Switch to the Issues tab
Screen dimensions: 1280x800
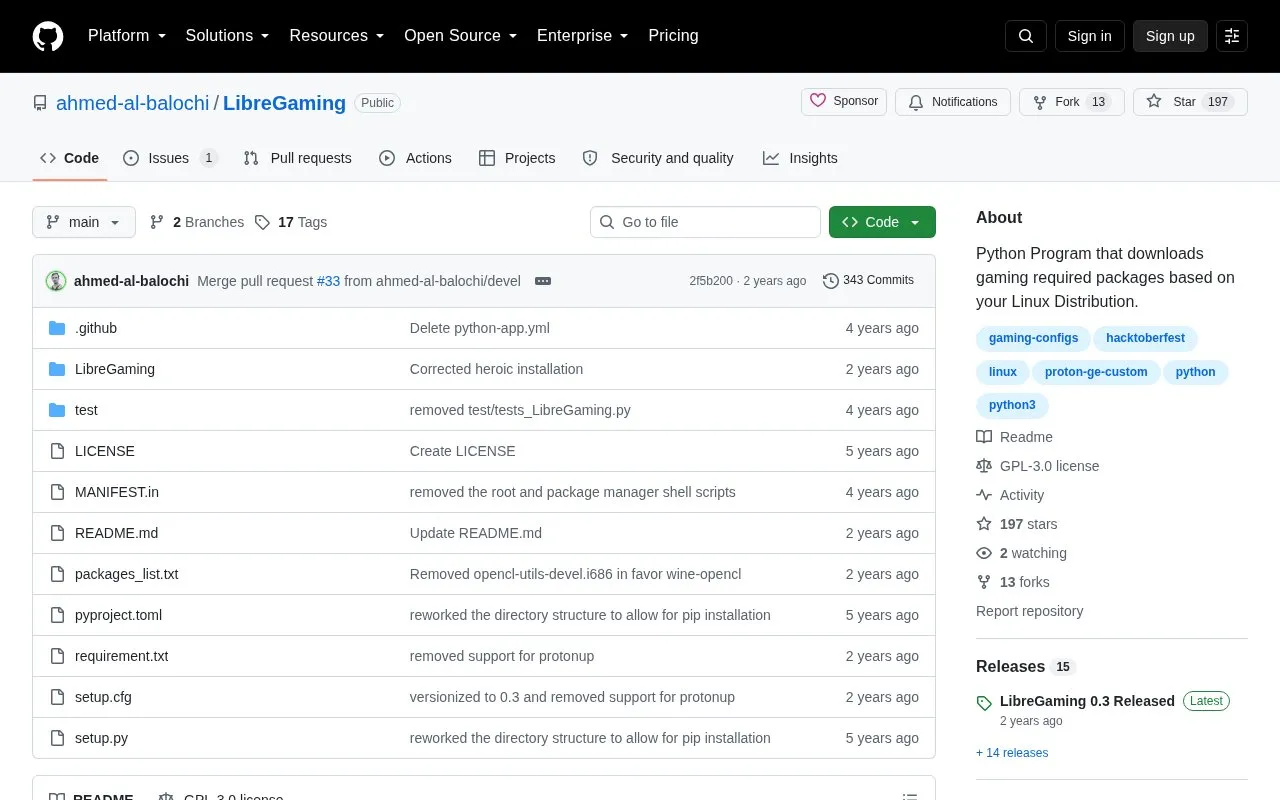pos(170,158)
